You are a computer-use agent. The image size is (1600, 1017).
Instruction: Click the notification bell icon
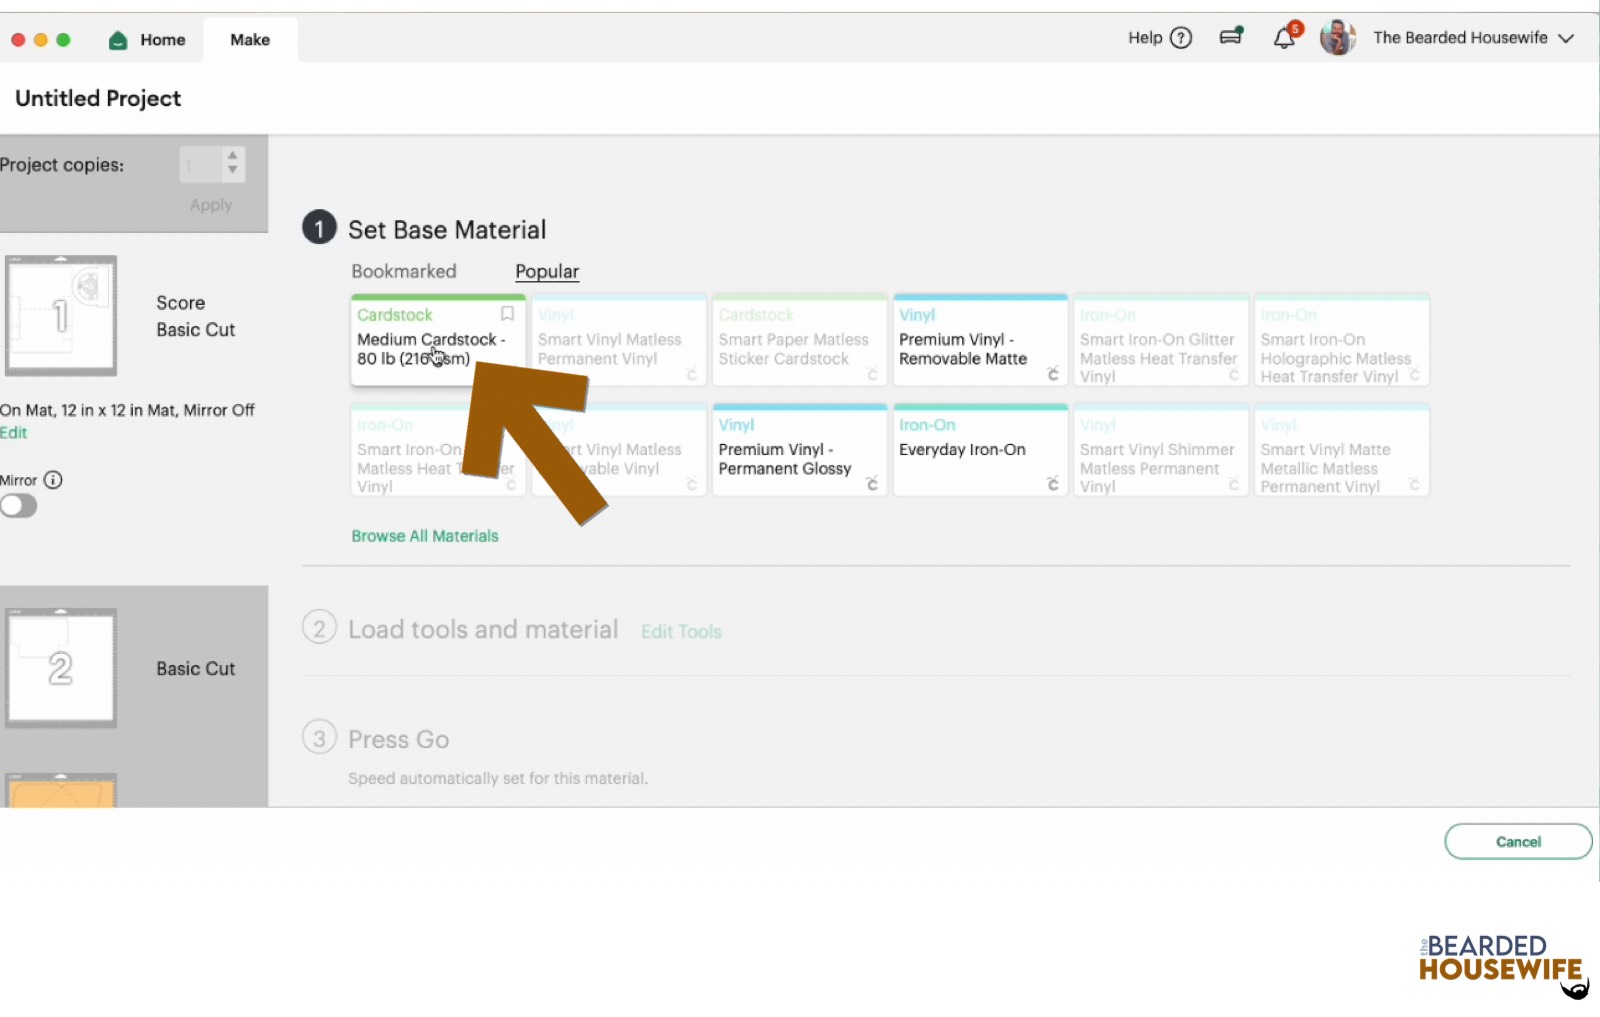tap(1285, 37)
